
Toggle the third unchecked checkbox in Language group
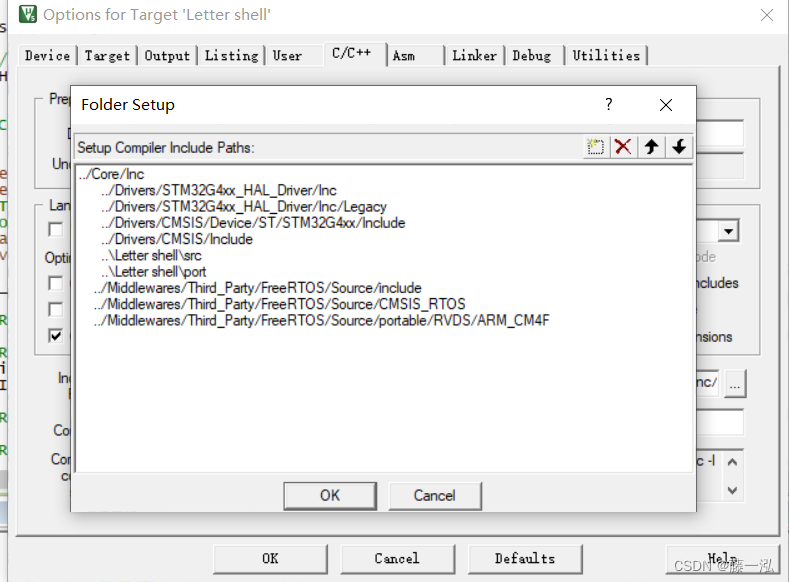pyautogui.click(x=56, y=309)
